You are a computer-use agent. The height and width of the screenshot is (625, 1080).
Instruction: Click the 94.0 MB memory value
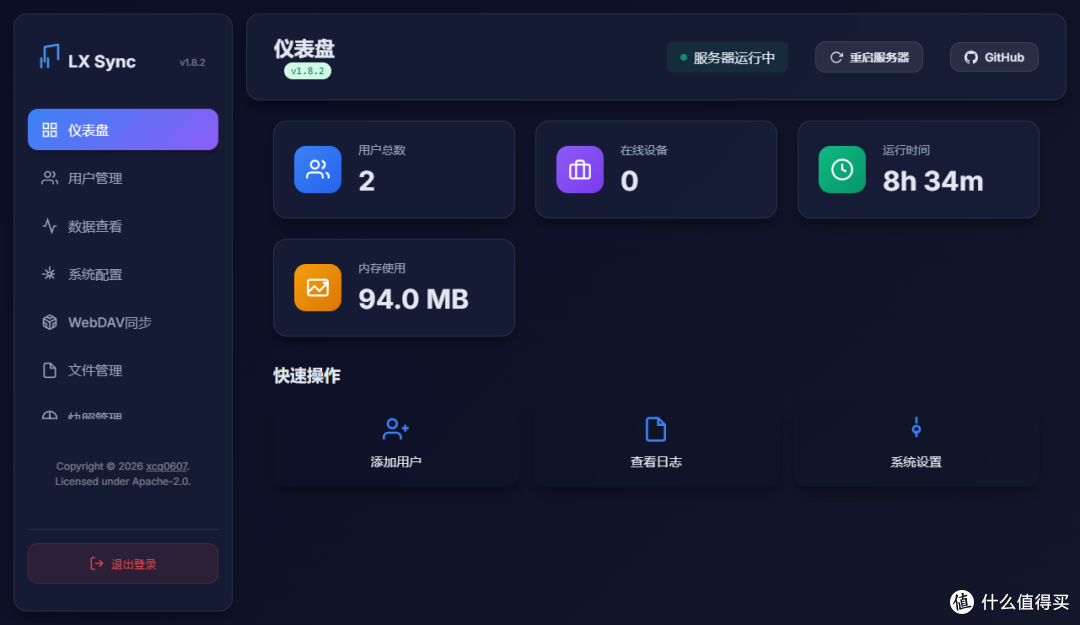(413, 299)
